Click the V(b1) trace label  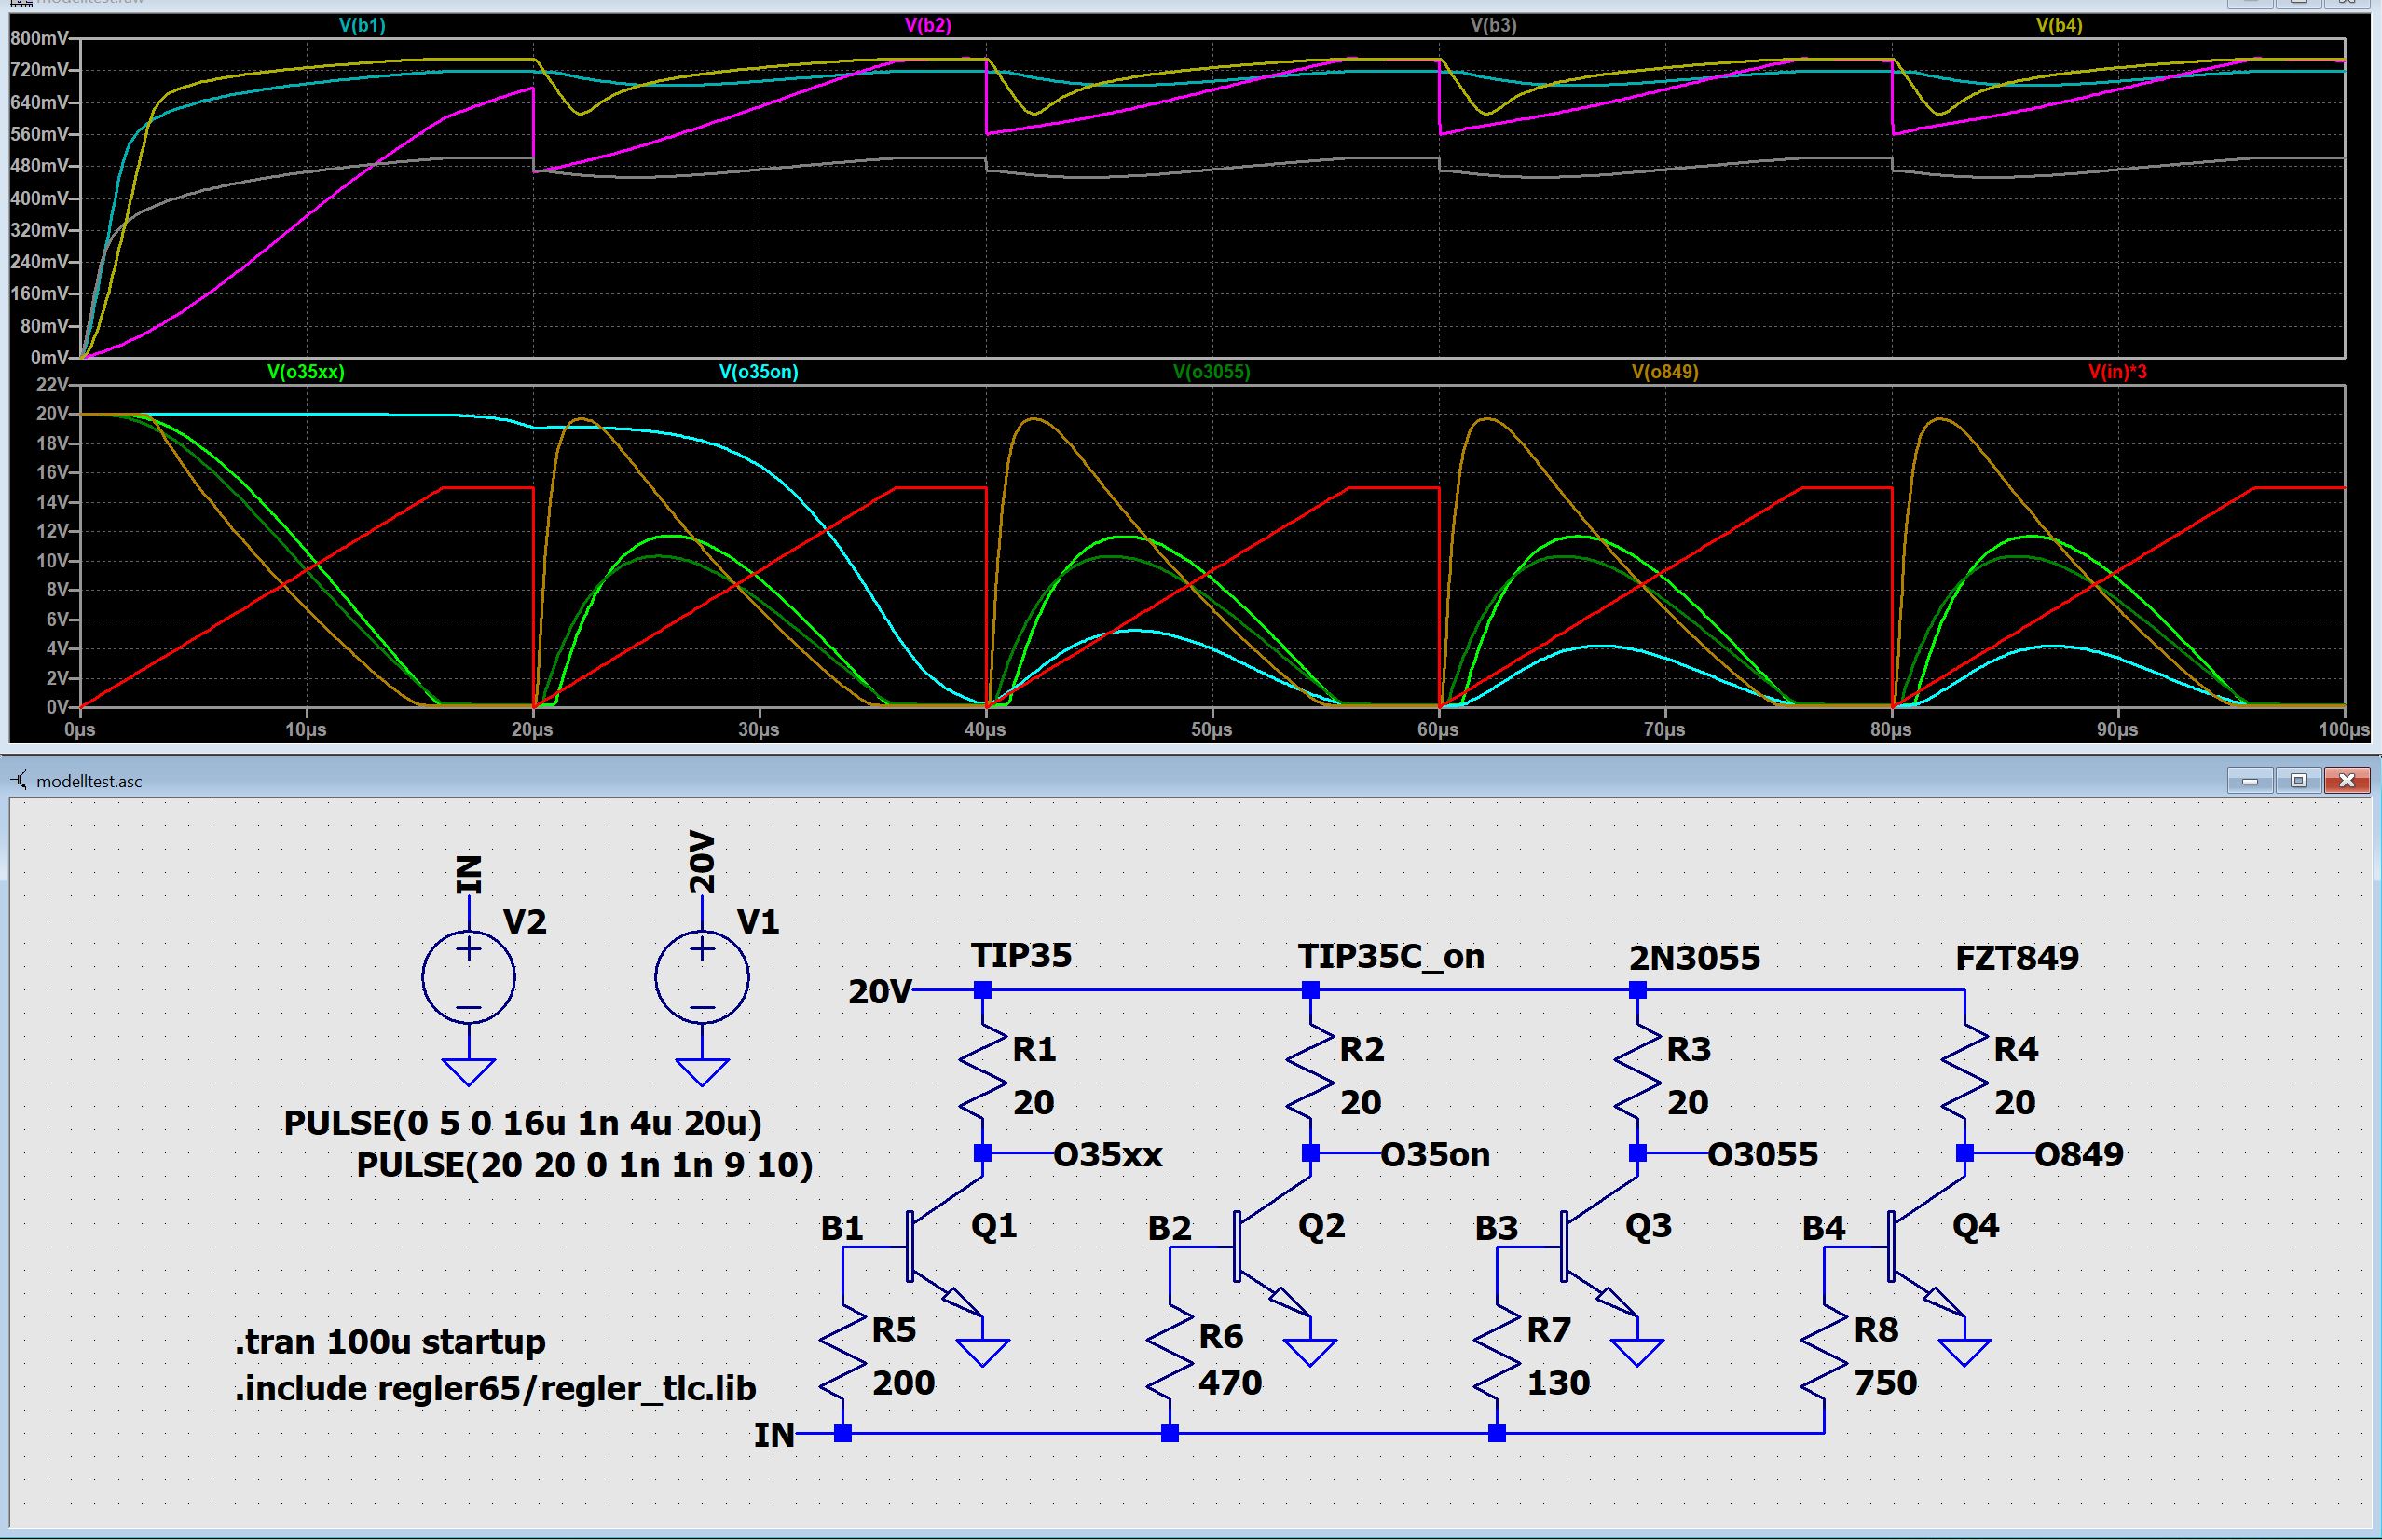point(361,25)
